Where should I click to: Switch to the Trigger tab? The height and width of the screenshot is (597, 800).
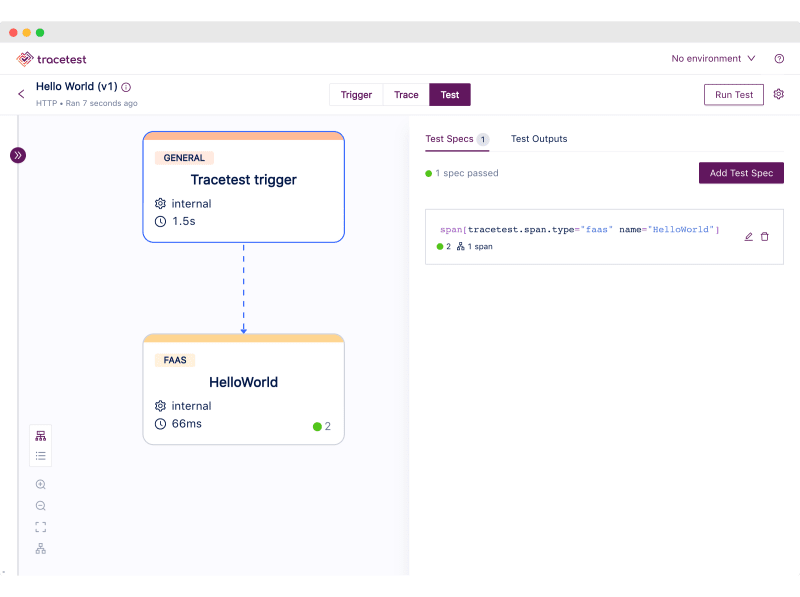(x=356, y=95)
